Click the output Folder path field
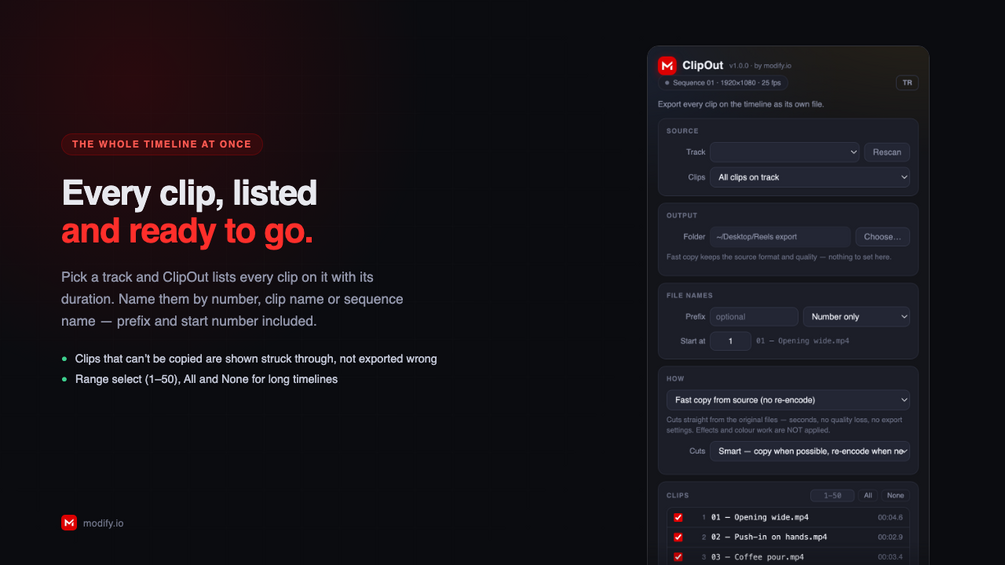This screenshot has height=565, width=1005. (780, 237)
